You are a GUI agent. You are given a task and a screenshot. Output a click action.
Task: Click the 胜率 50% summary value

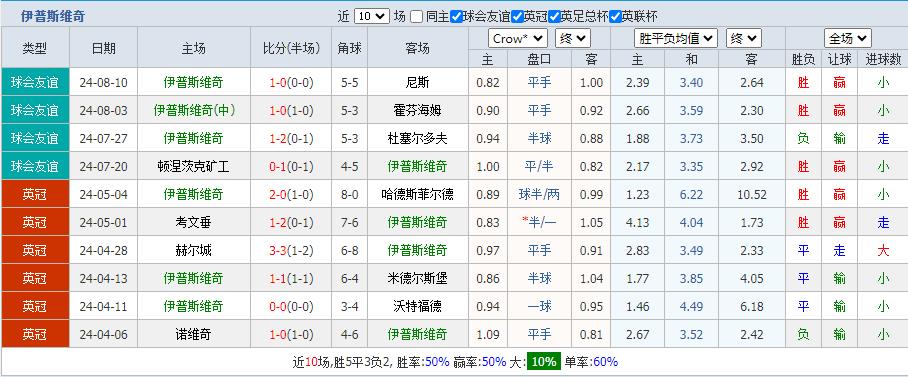pyautogui.click(x=437, y=362)
